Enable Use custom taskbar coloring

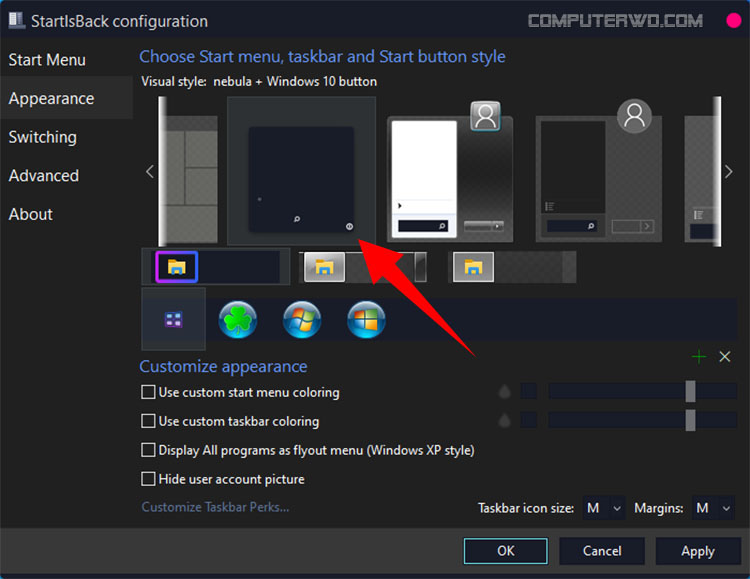(x=148, y=421)
